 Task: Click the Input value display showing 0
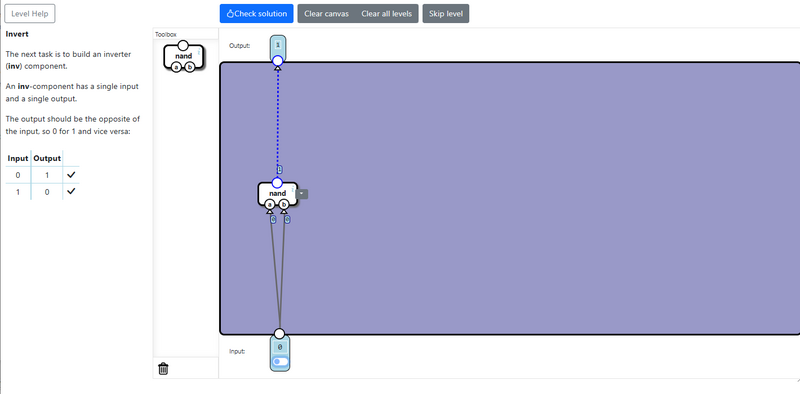pos(280,348)
